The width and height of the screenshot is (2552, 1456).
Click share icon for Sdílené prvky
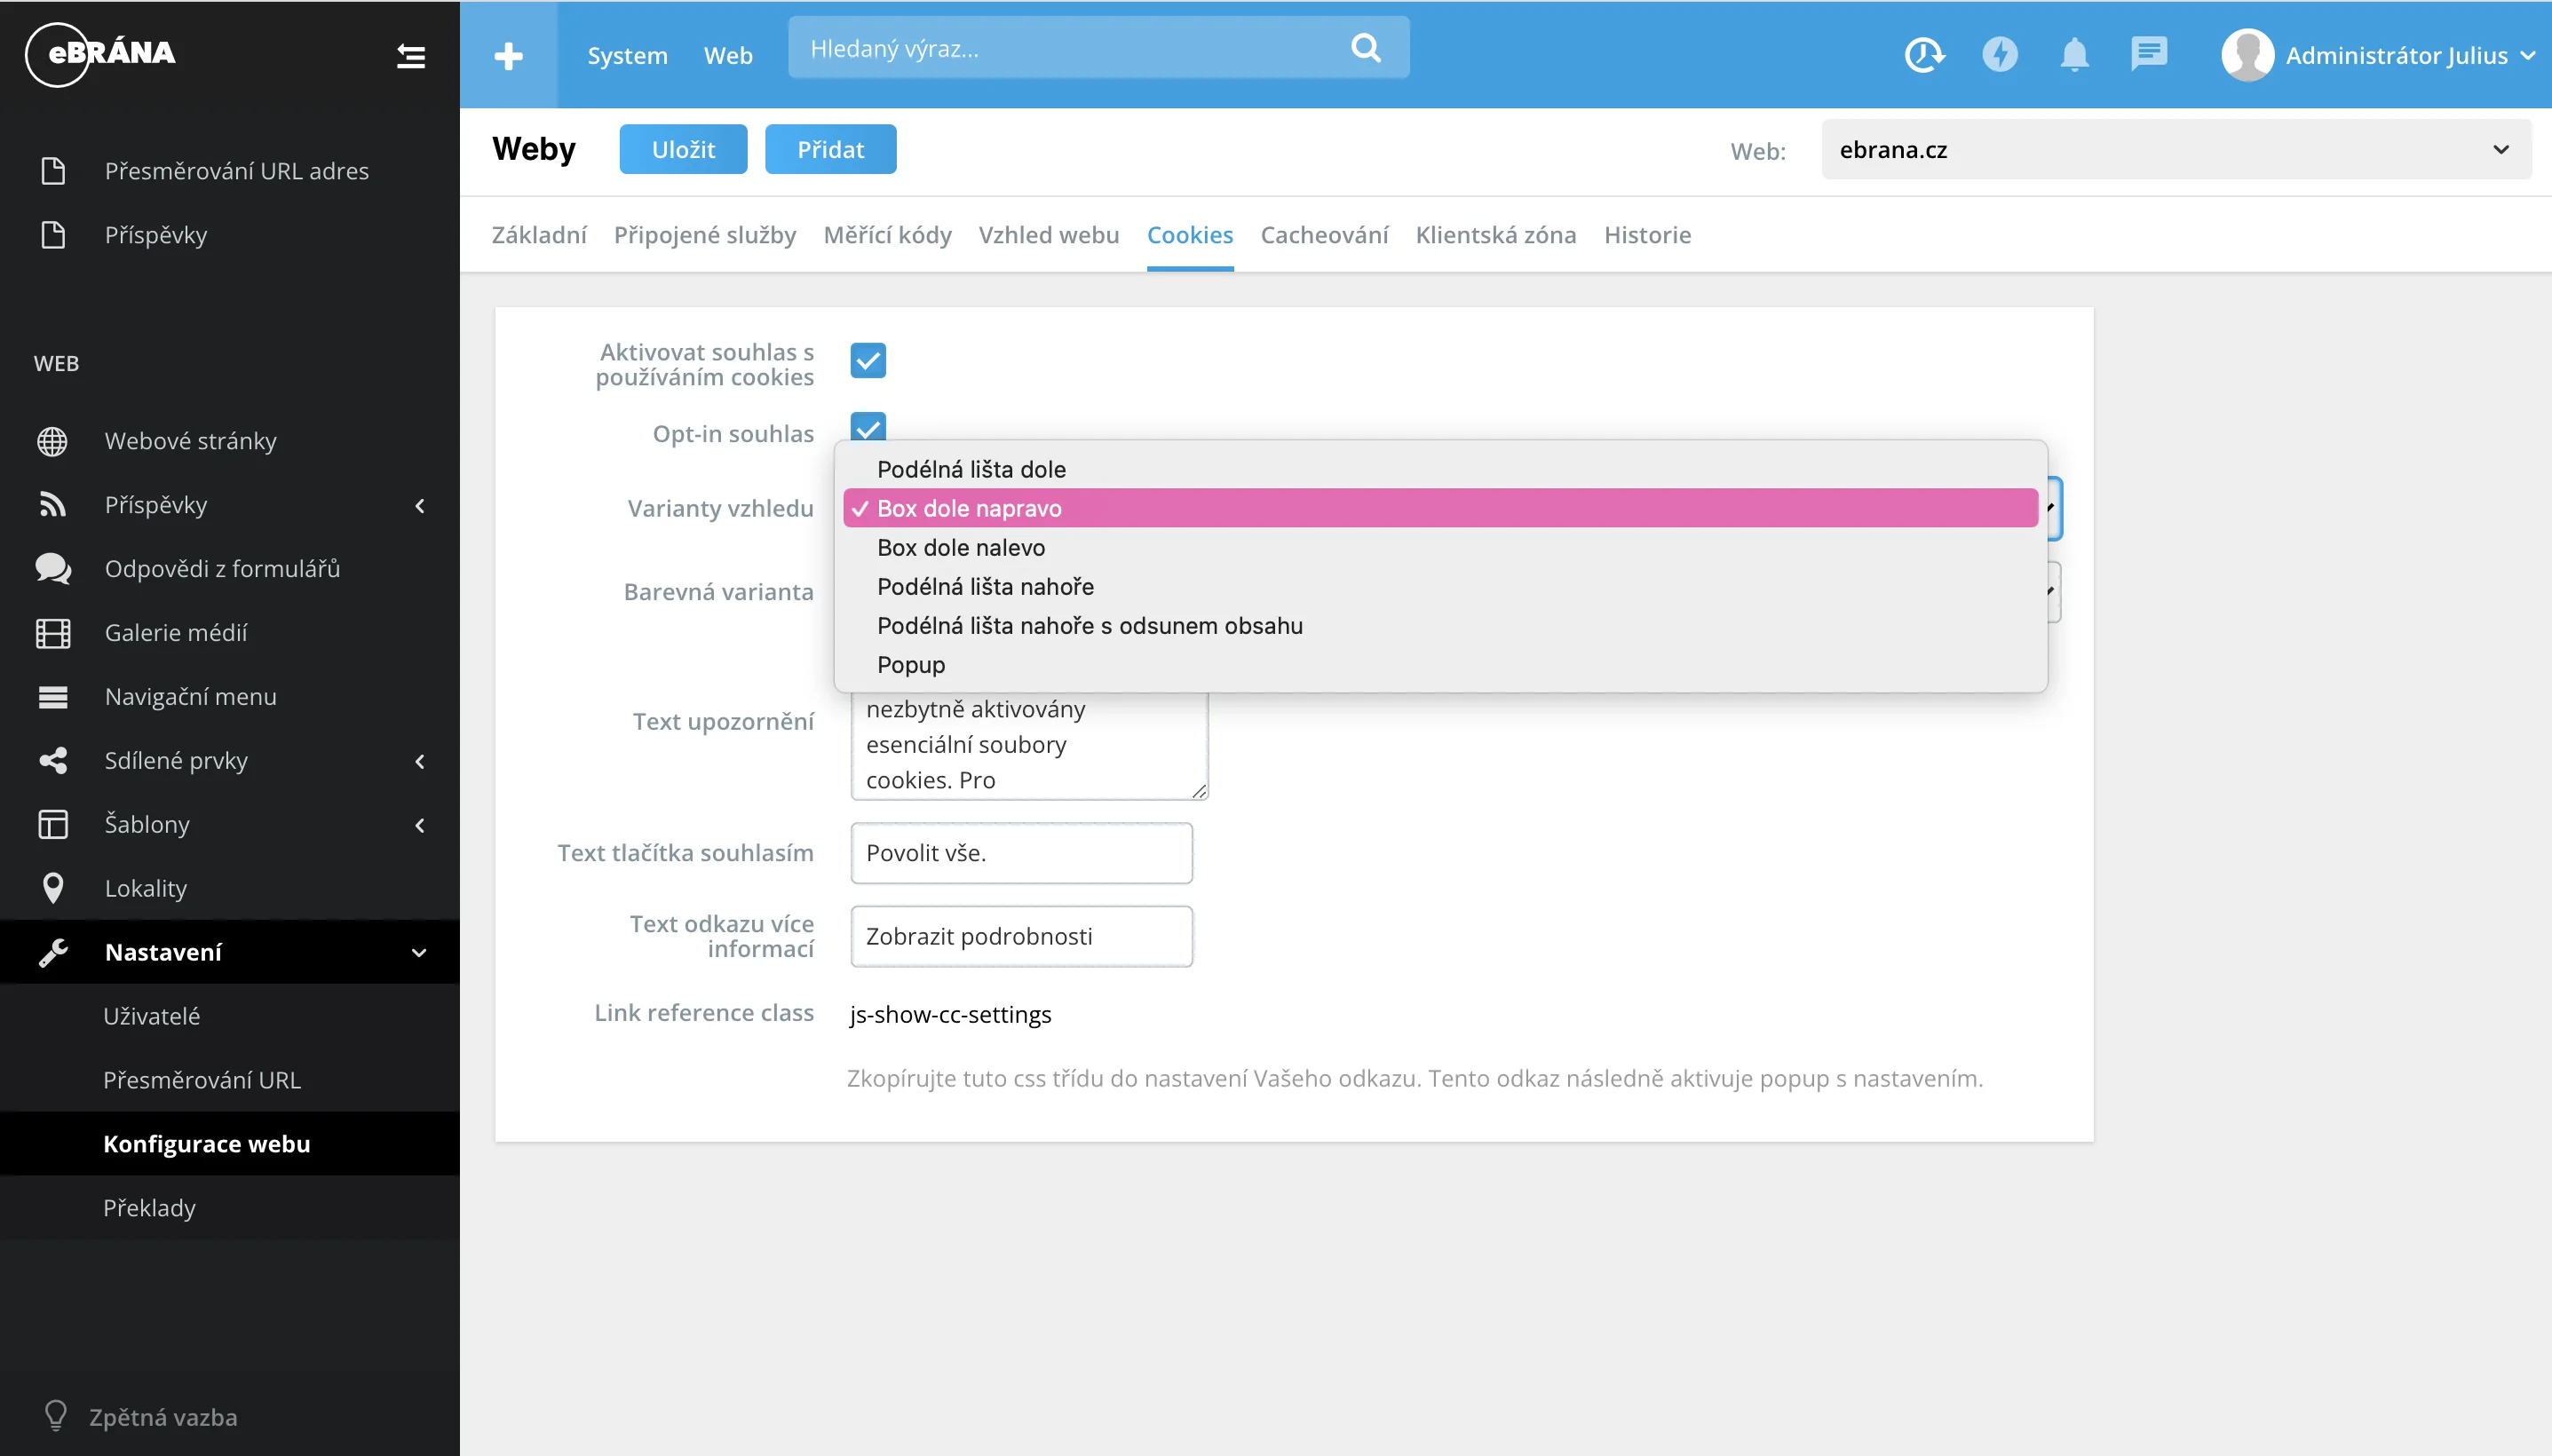point(53,761)
